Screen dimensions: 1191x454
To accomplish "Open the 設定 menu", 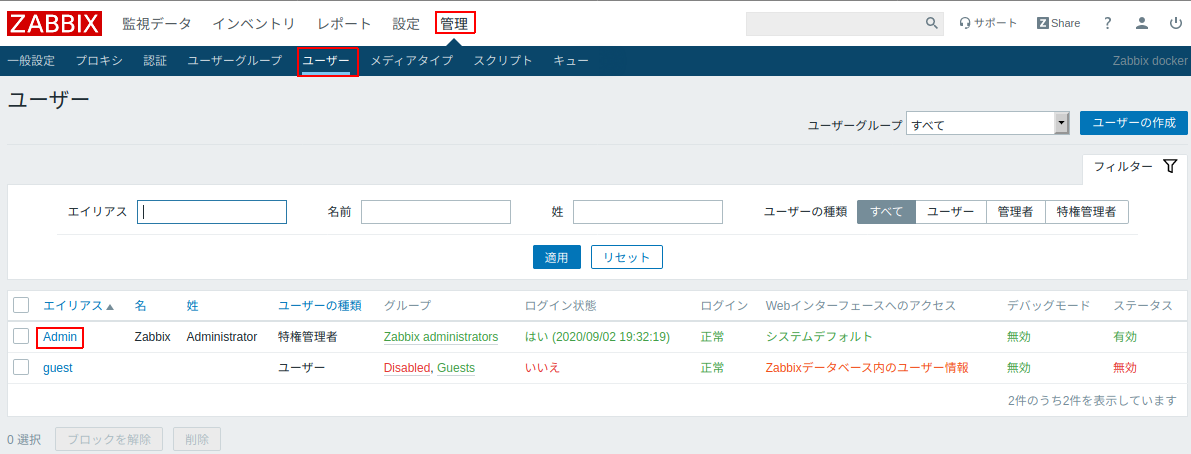I will [406, 24].
